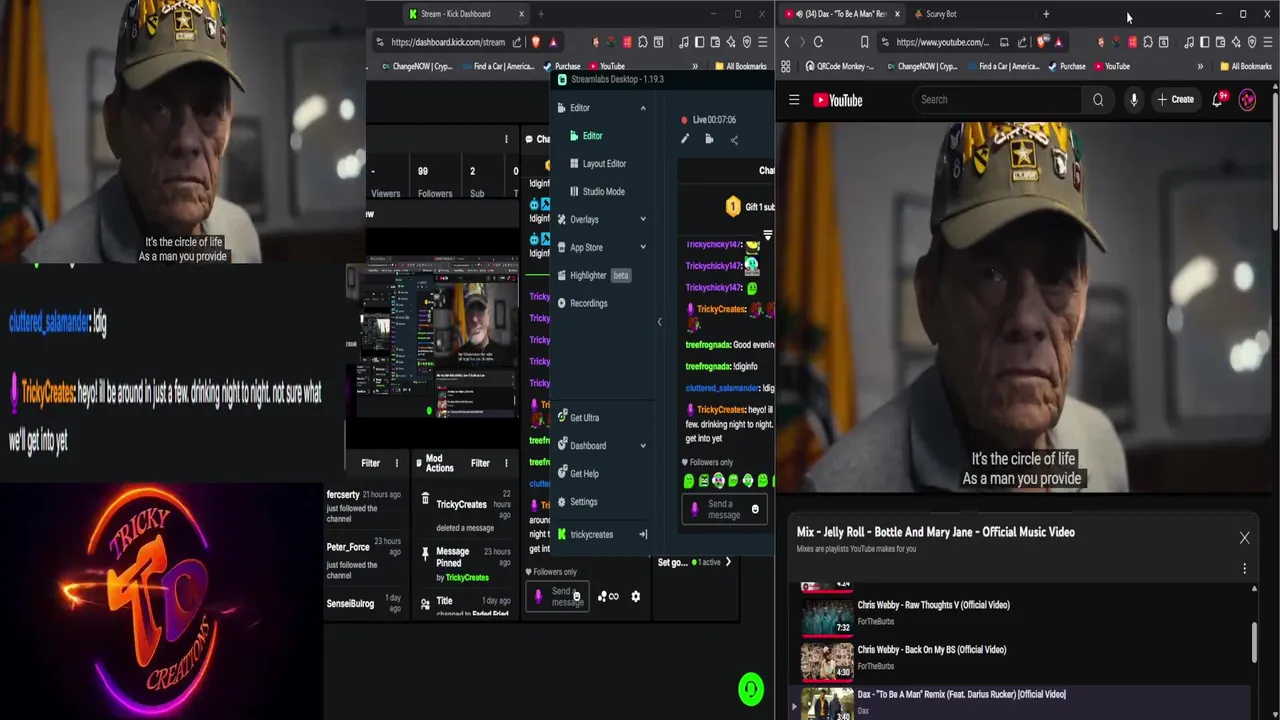Switch Streamlabs to Studio Mode
The width and height of the screenshot is (1280, 720).
(597, 192)
